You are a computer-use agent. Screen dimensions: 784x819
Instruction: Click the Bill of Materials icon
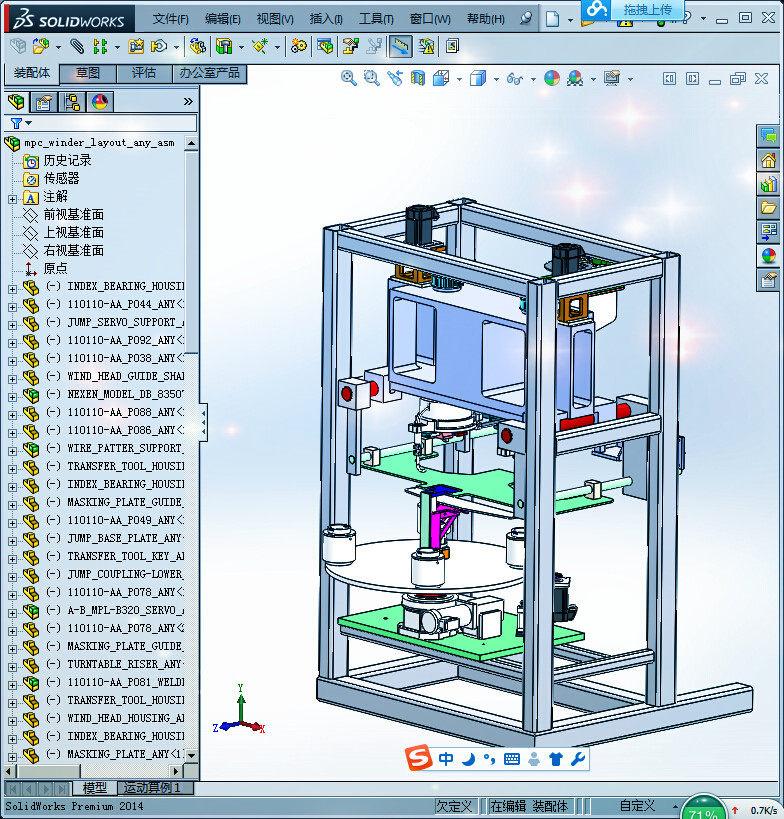[x=325, y=46]
